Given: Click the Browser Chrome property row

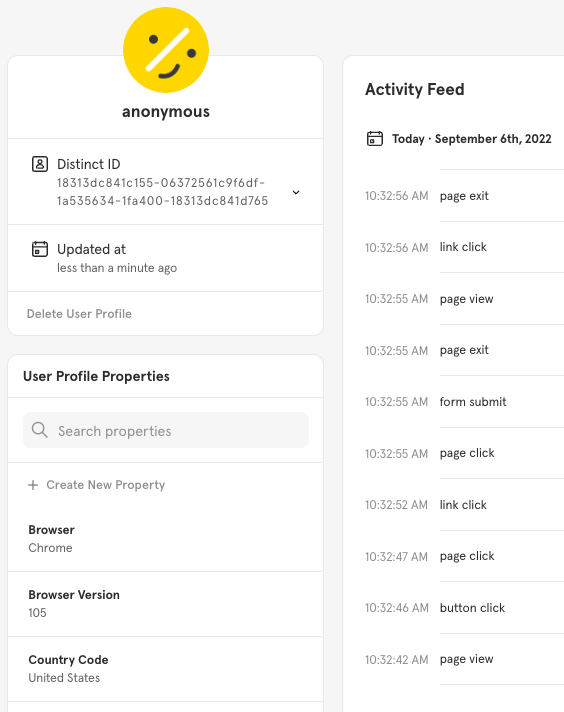Looking at the screenshot, I should tap(166, 539).
